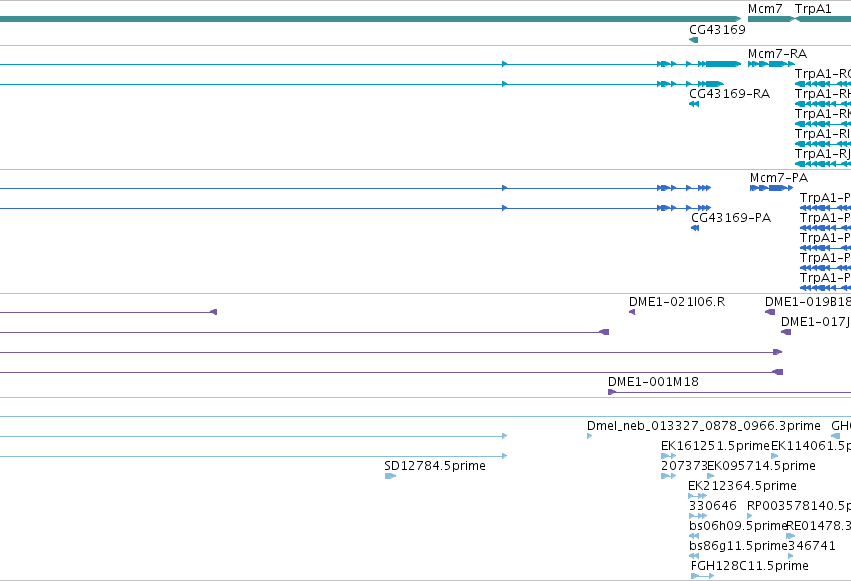The width and height of the screenshot is (851, 581).
Task: Select the CG43169-RA transcript
Action: pyautogui.click(x=694, y=104)
